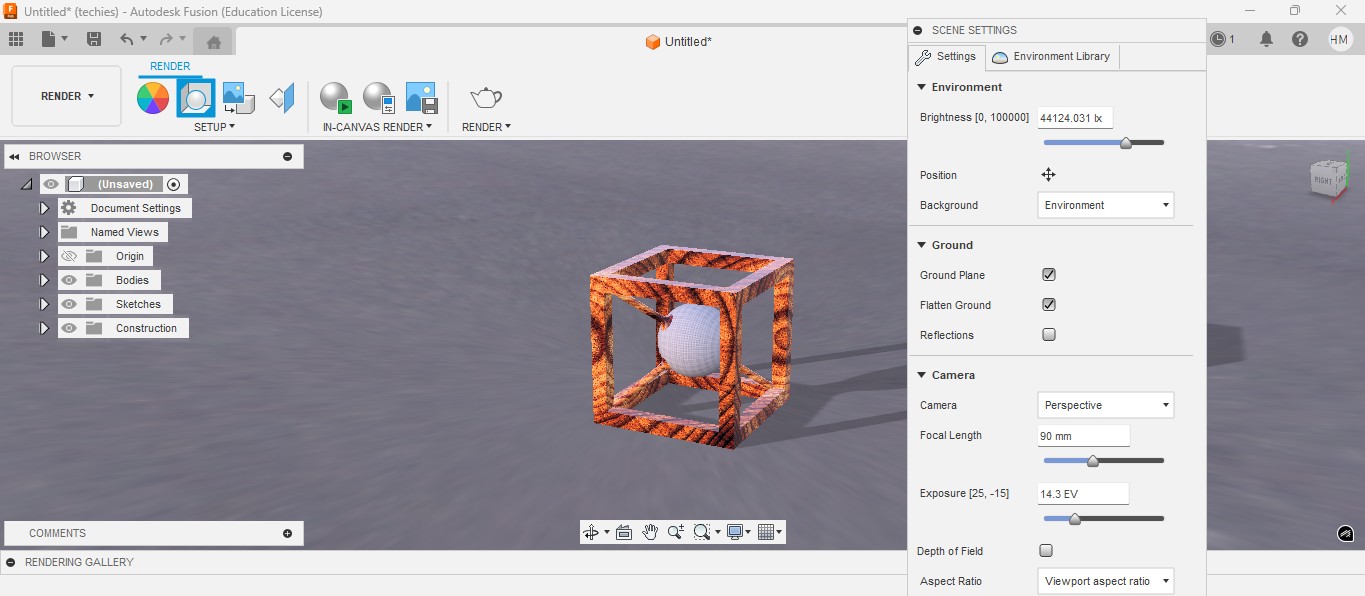Switch to the Environment Library tab
Image resolution: width=1365 pixels, height=596 pixels.
1051,57
